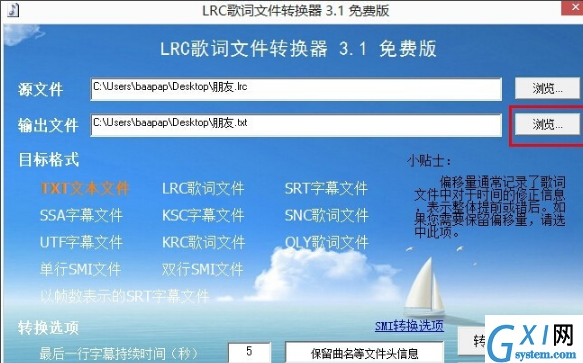Click the output file path input field
Screen dimensions: 583x363
tap(296, 125)
